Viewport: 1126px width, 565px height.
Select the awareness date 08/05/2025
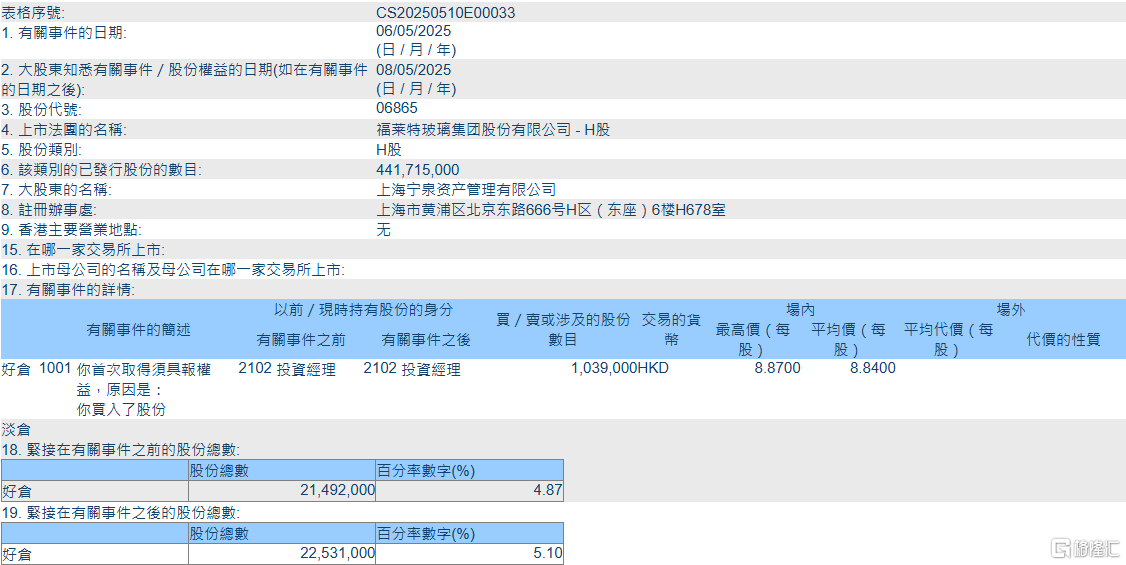tap(414, 70)
